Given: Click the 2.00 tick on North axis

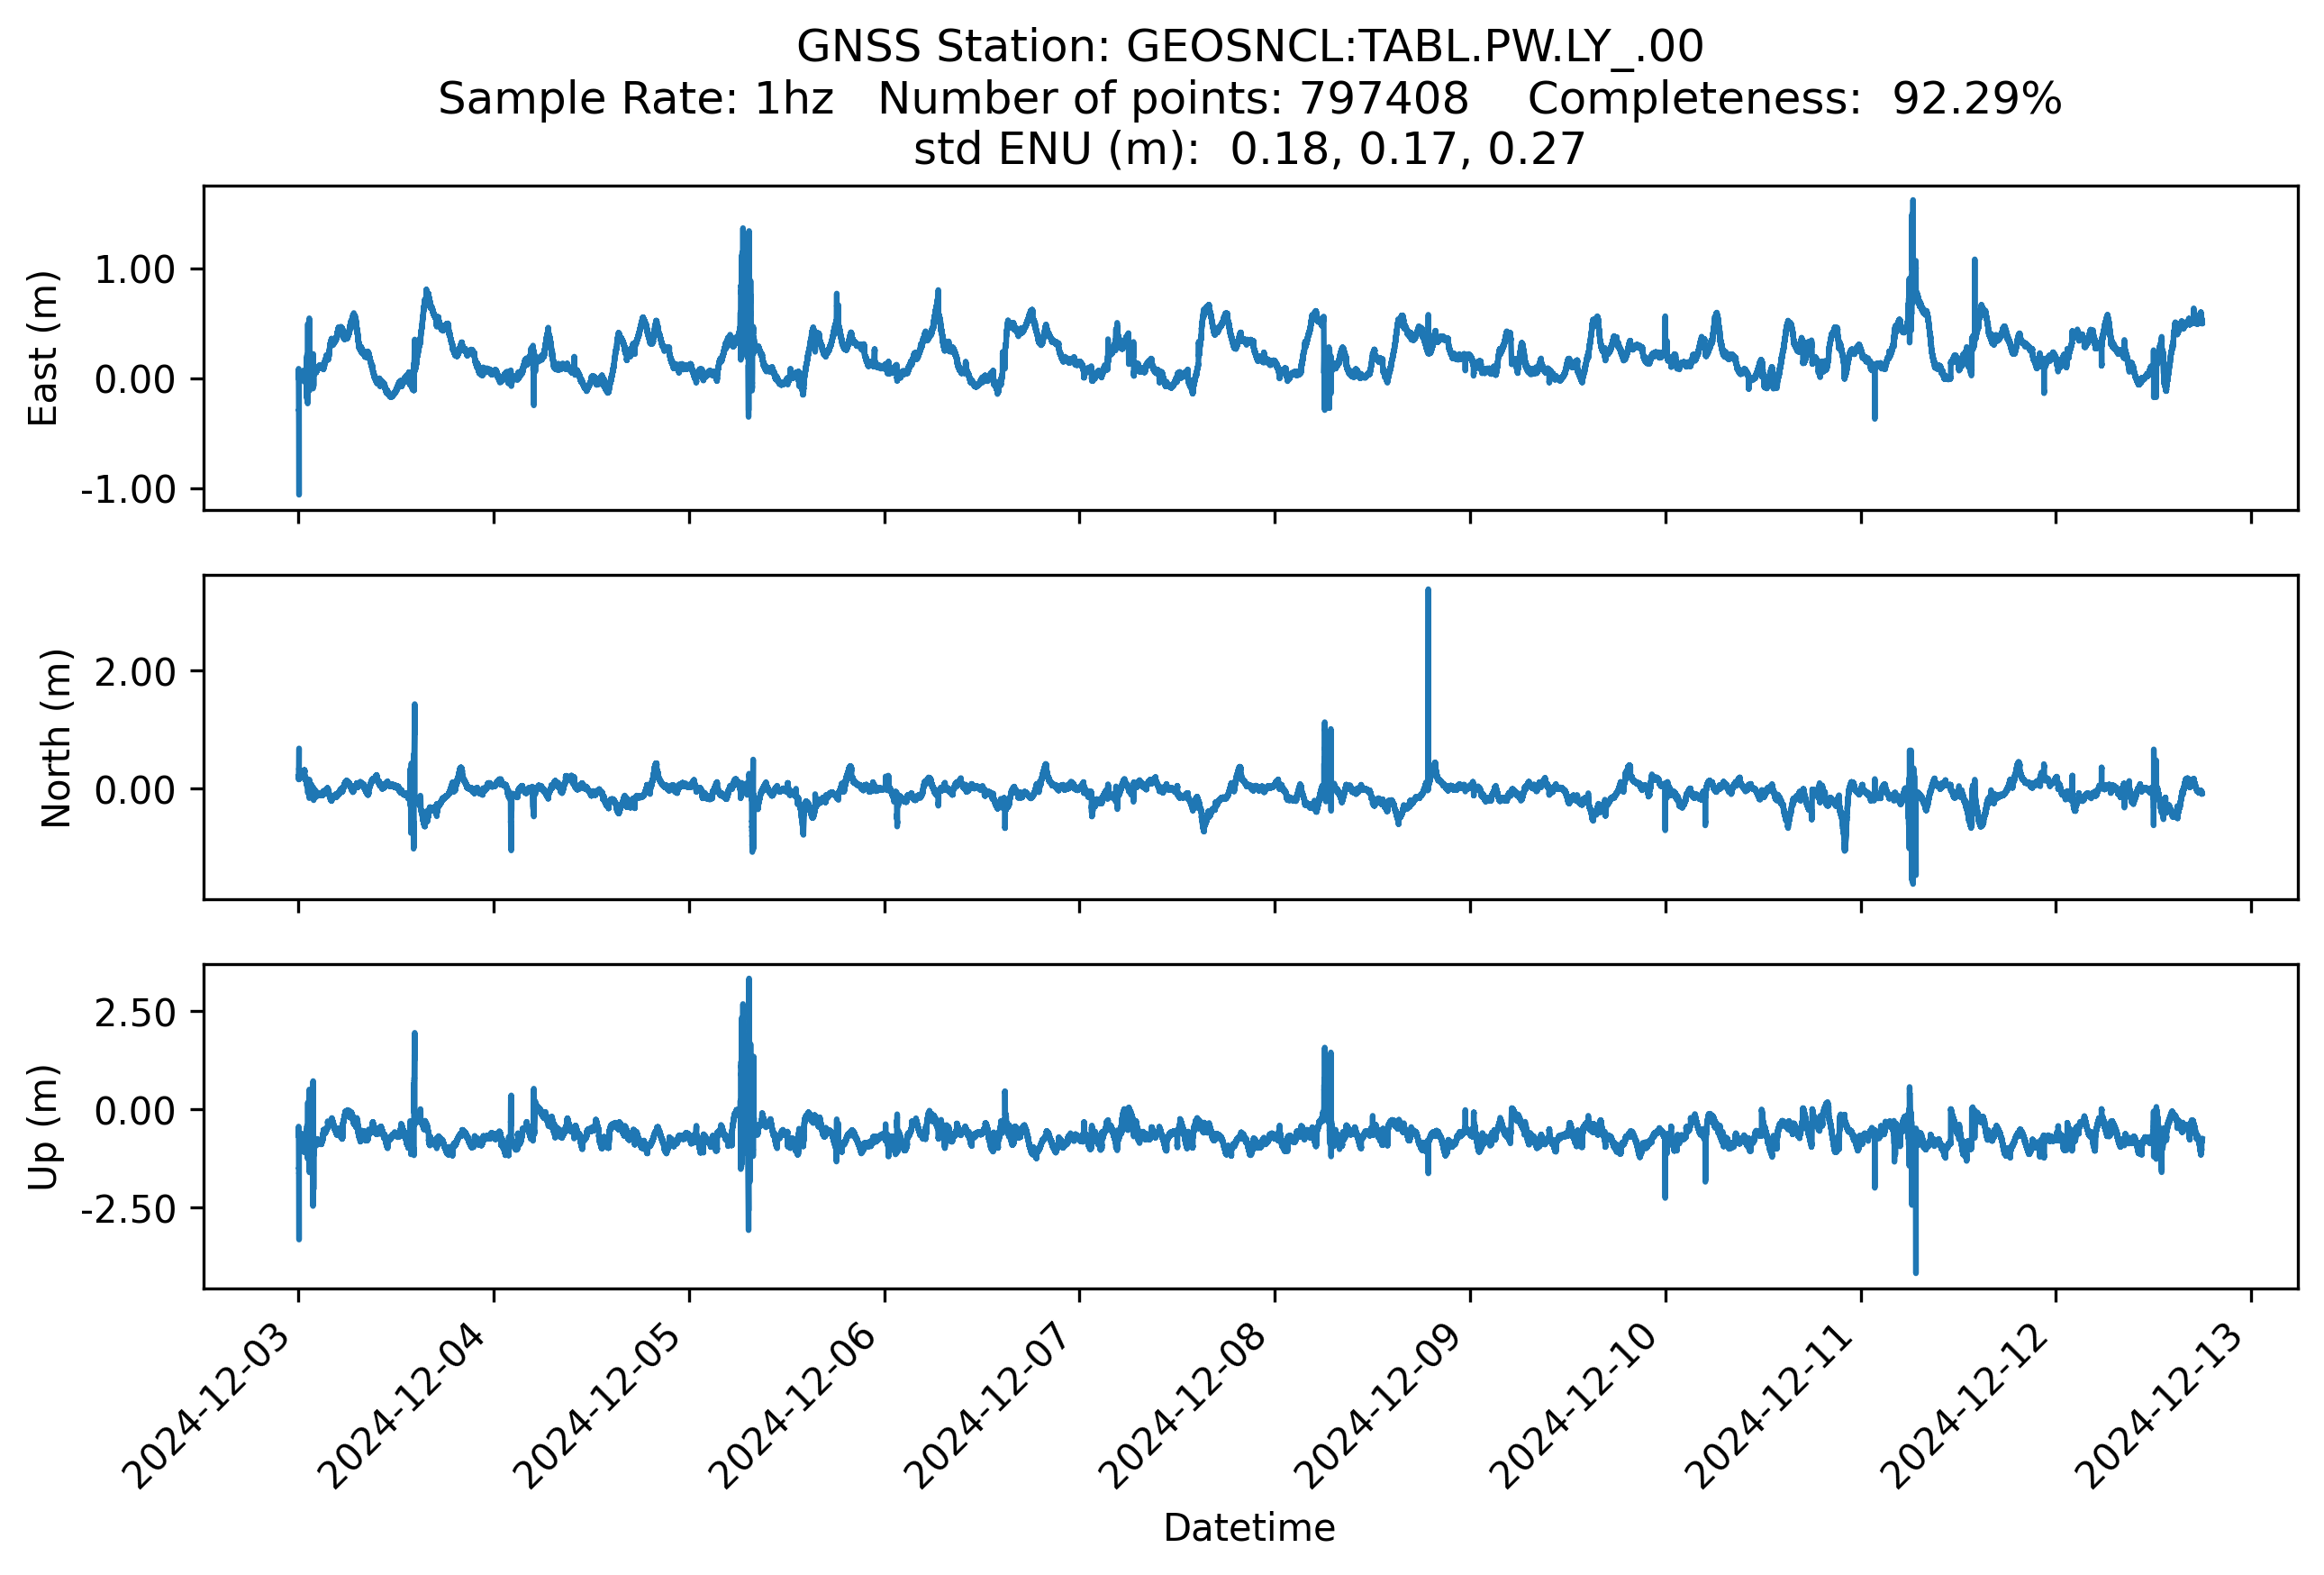Looking at the screenshot, I should [x=135, y=672].
